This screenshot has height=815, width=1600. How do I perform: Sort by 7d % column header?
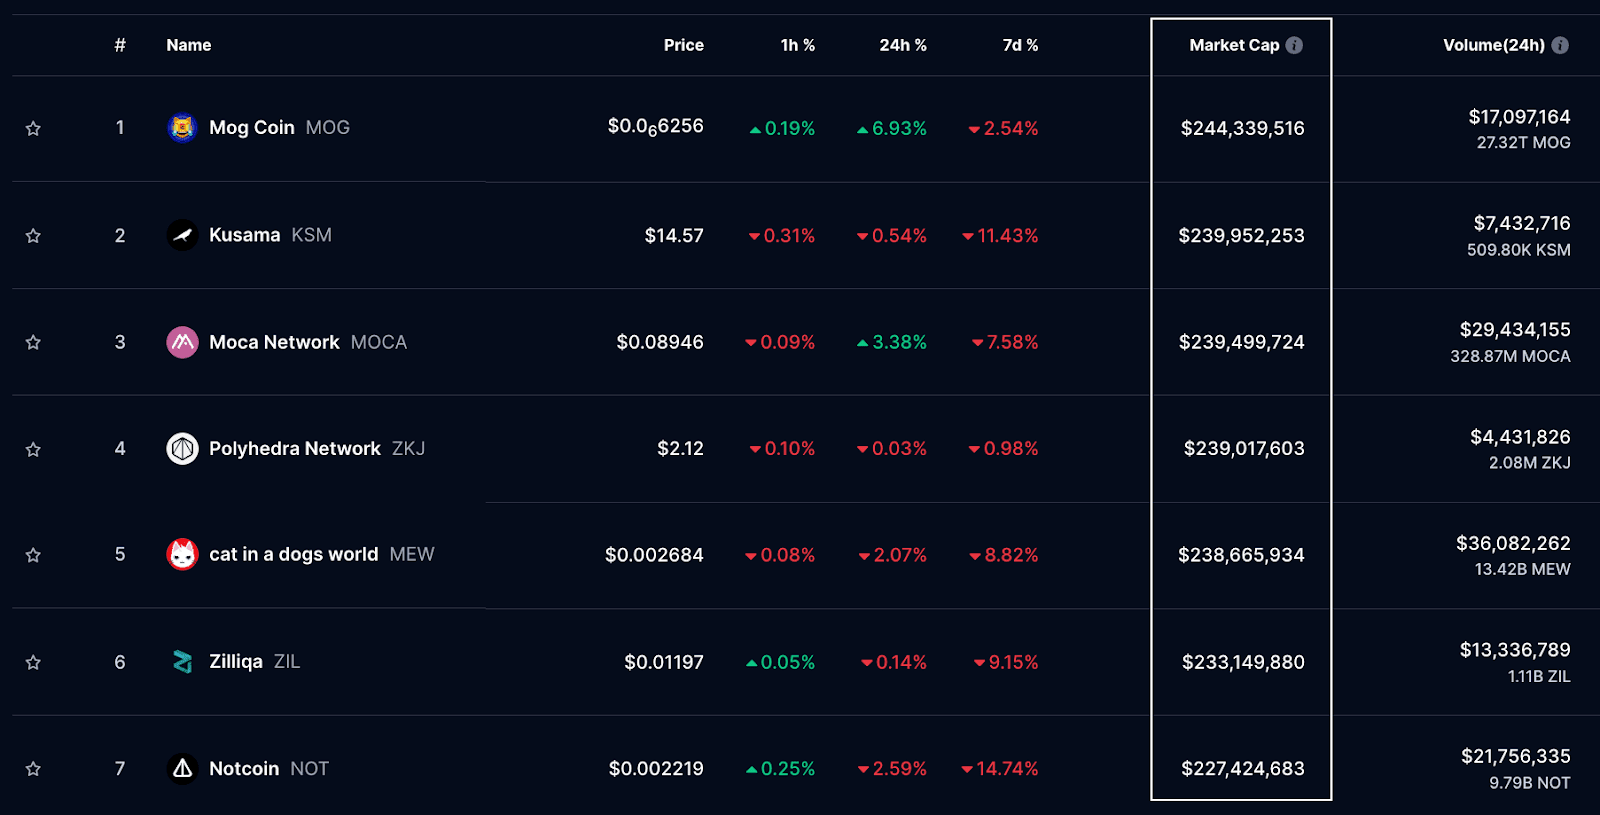tap(1021, 45)
